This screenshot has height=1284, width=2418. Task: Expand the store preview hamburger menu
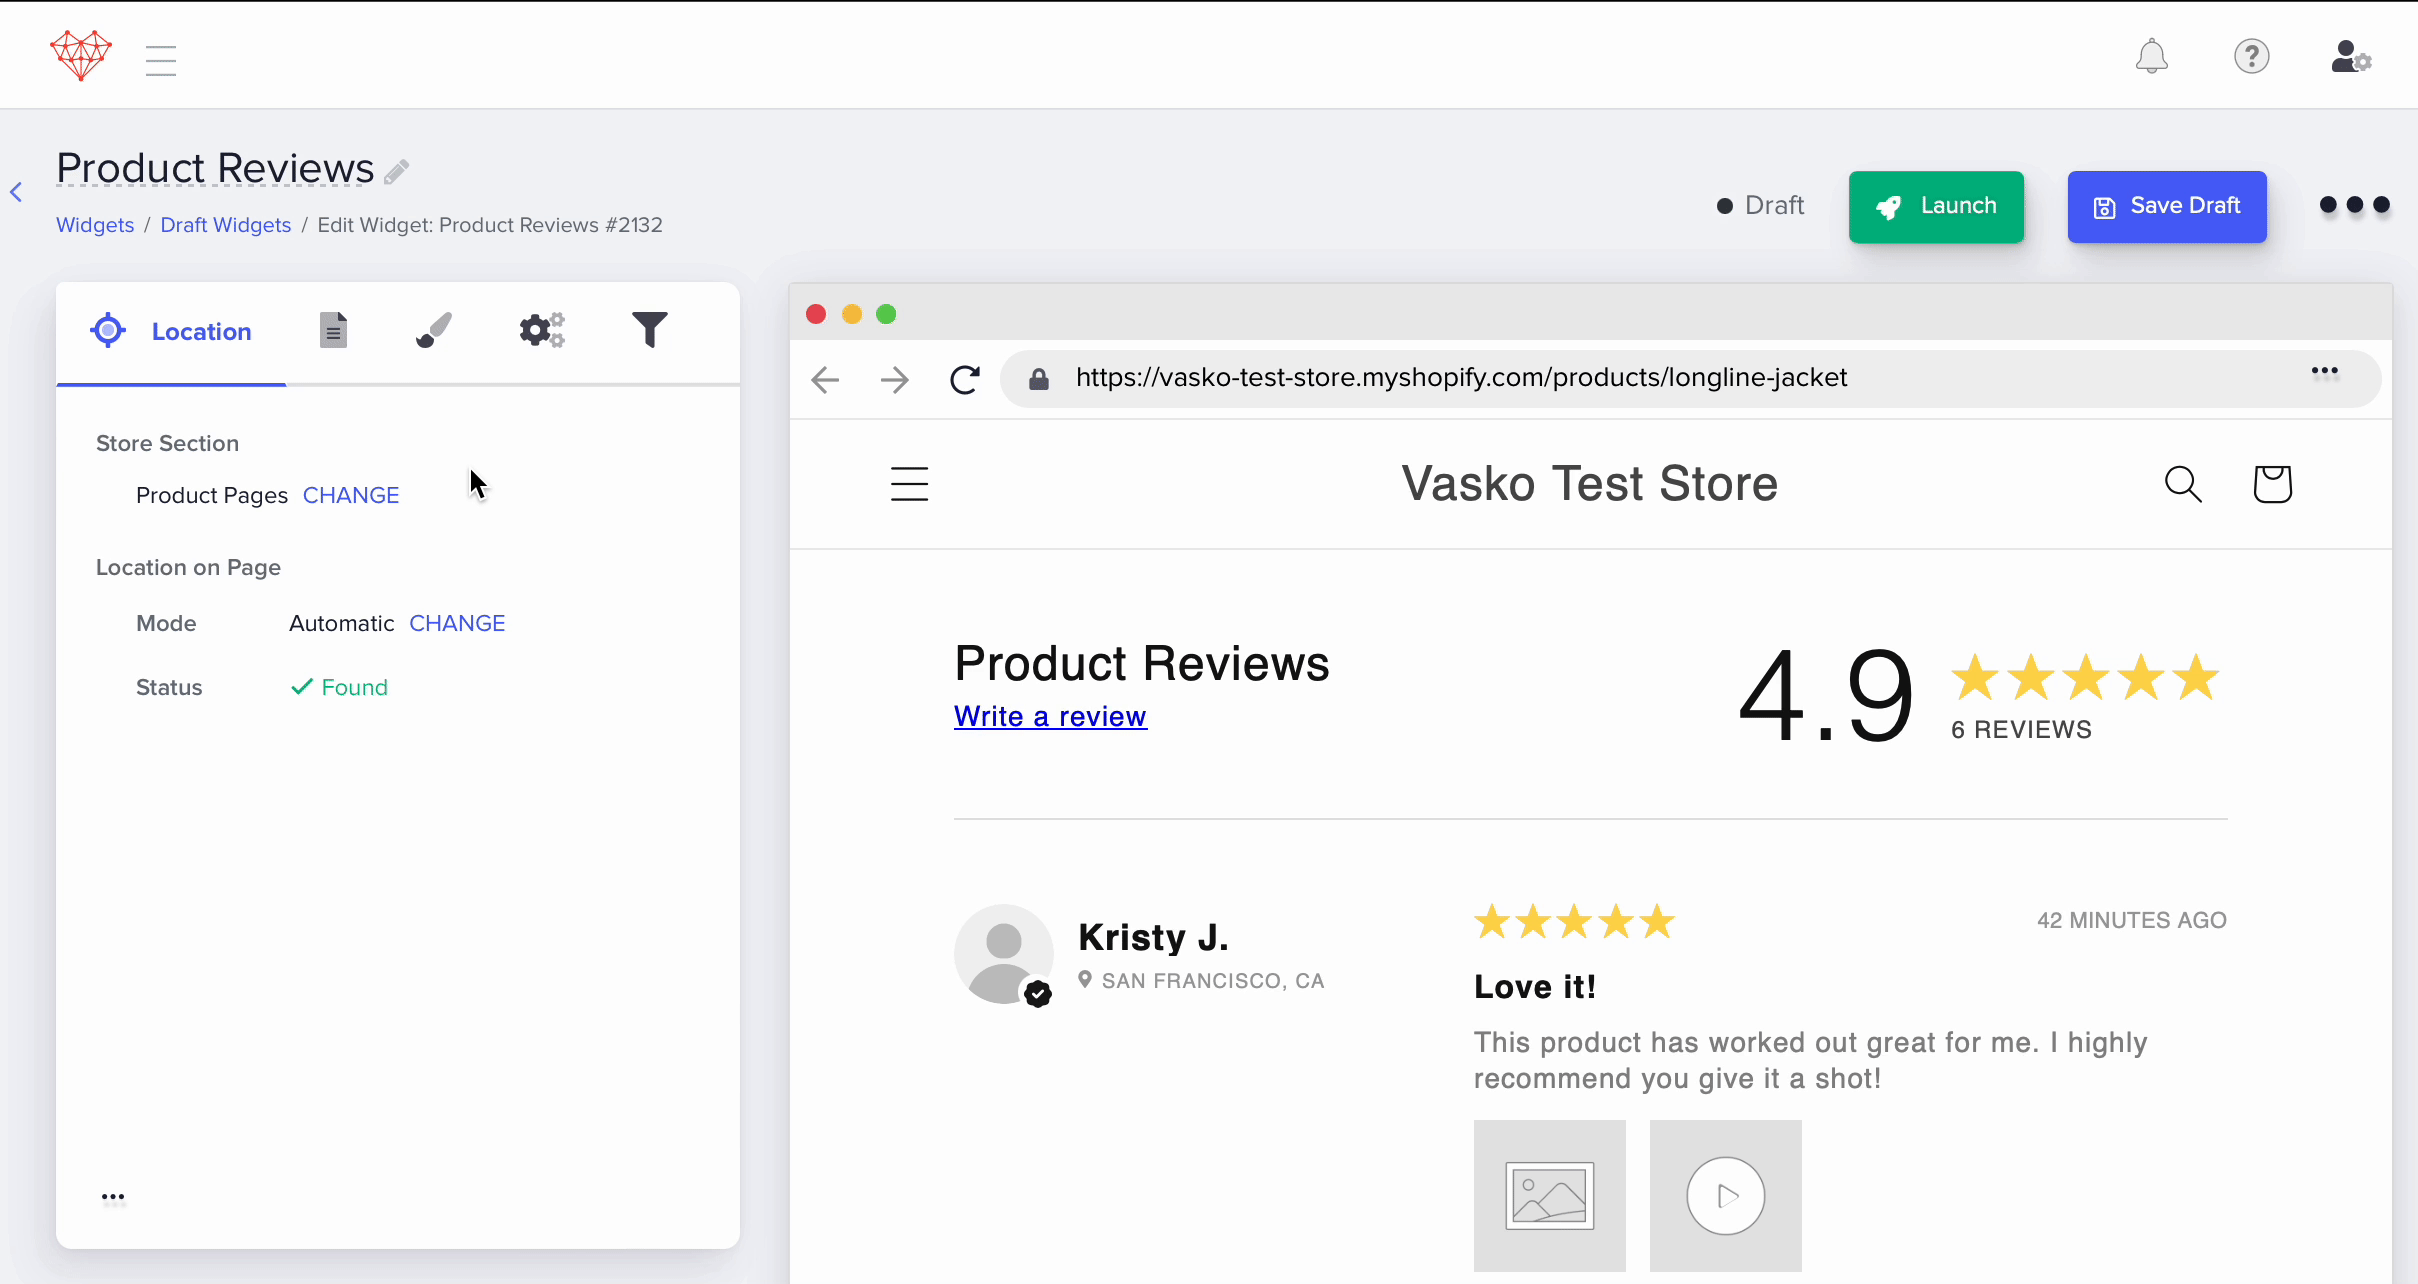[909, 483]
